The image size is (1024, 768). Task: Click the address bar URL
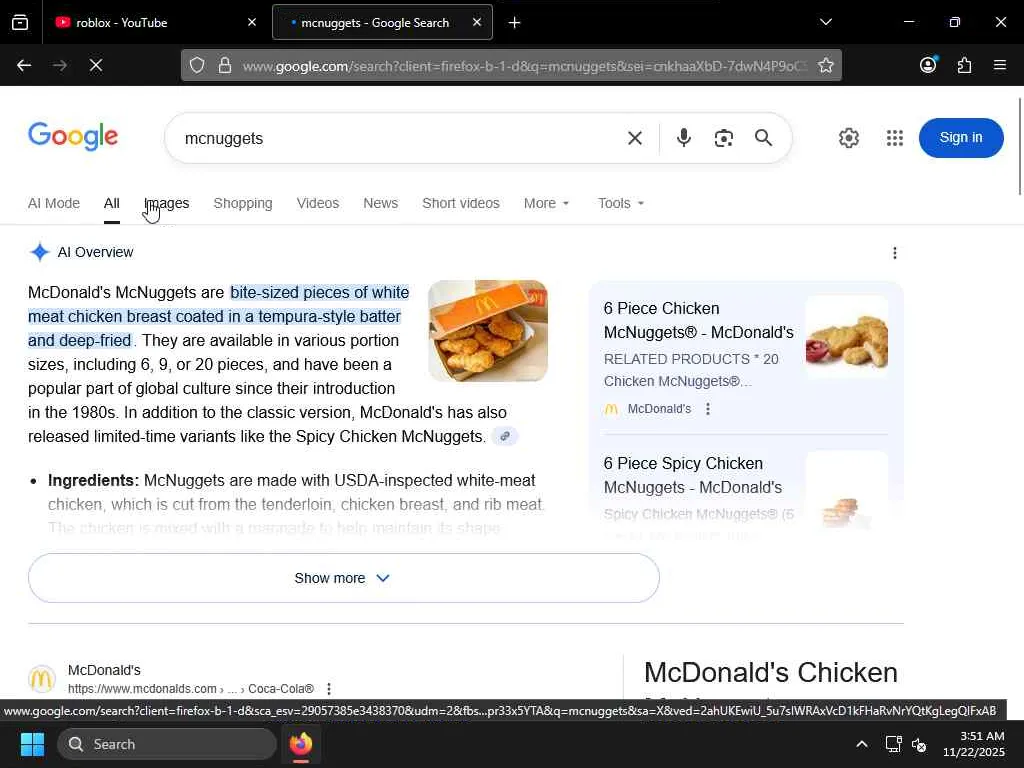[x=524, y=66]
